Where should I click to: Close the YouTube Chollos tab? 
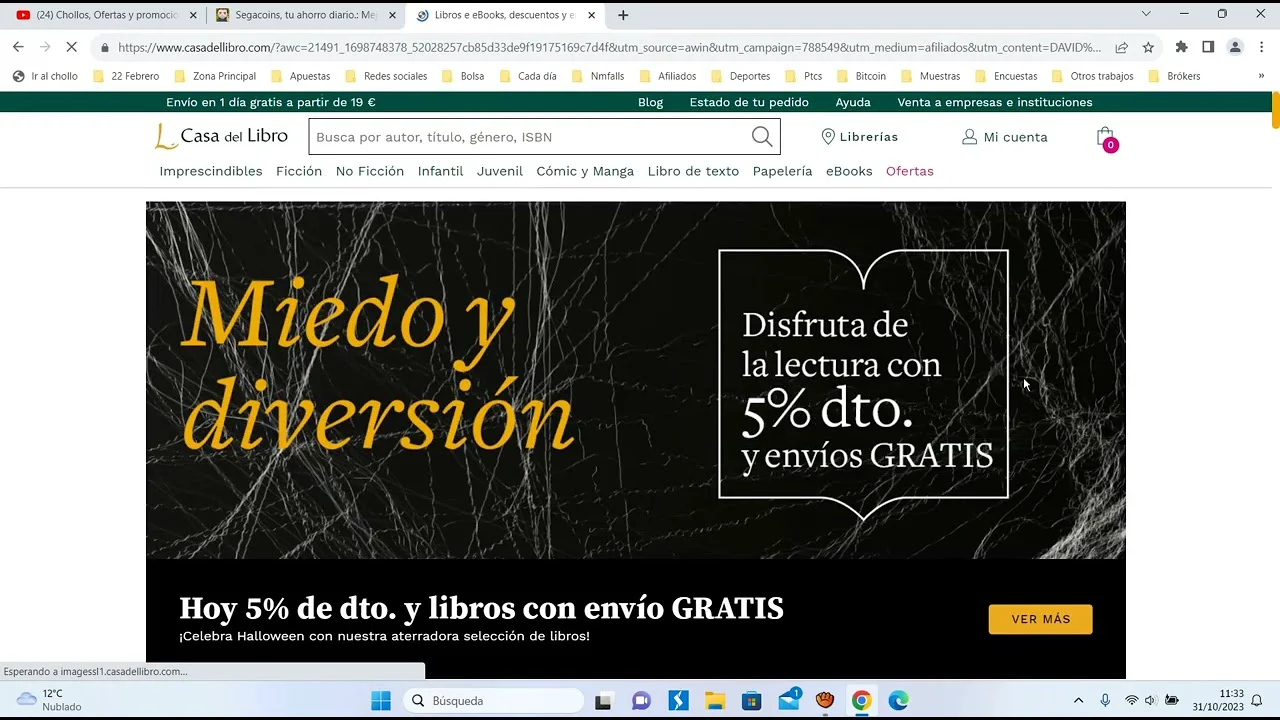point(193,15)
